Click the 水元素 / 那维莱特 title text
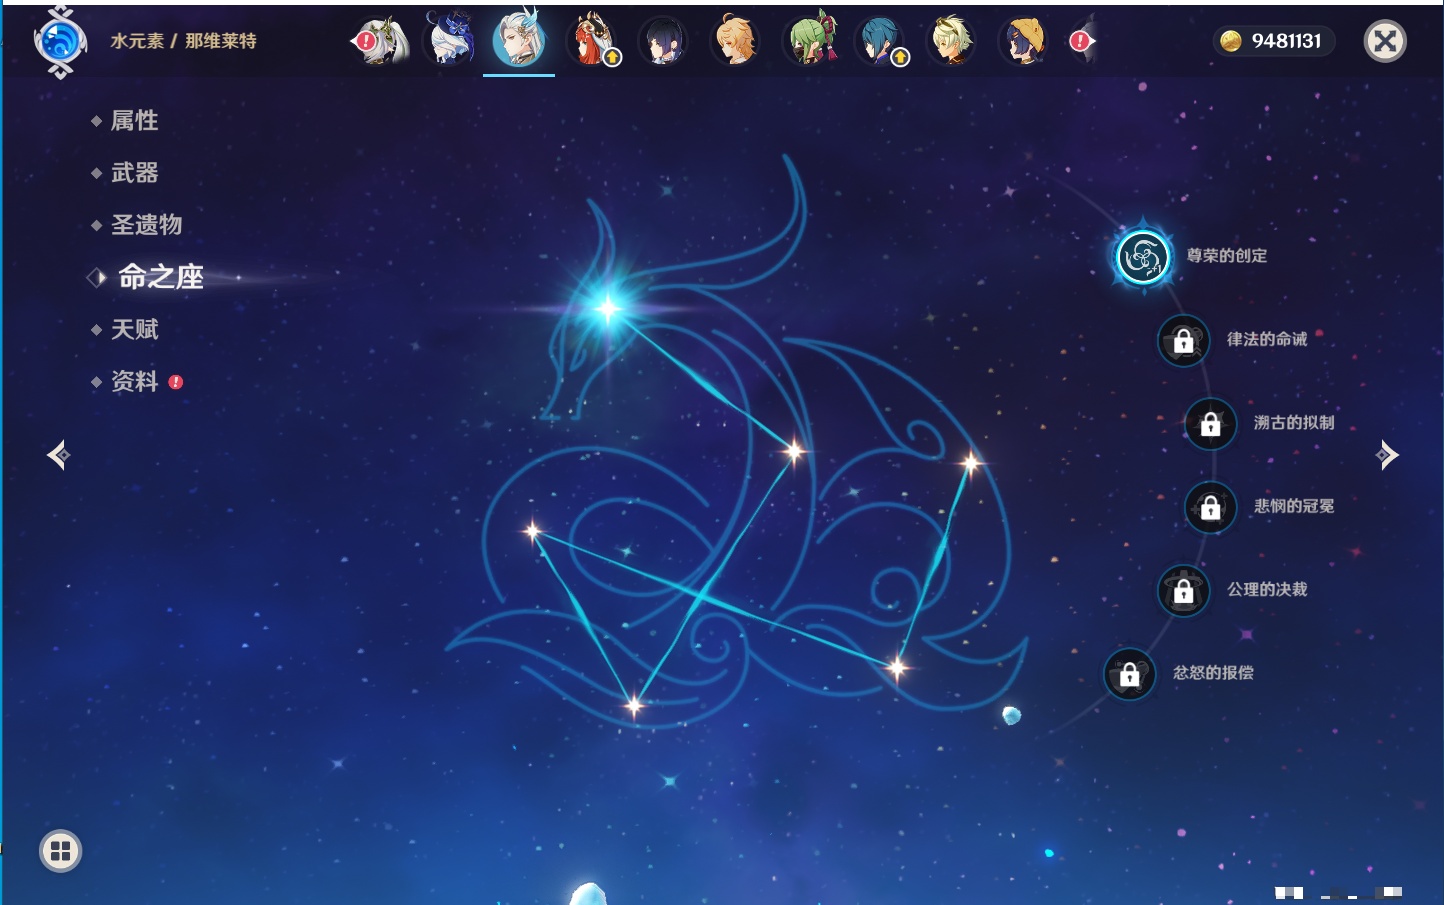Image resolution: width=1444 pixels, height=905 pixels. [184, 41]
